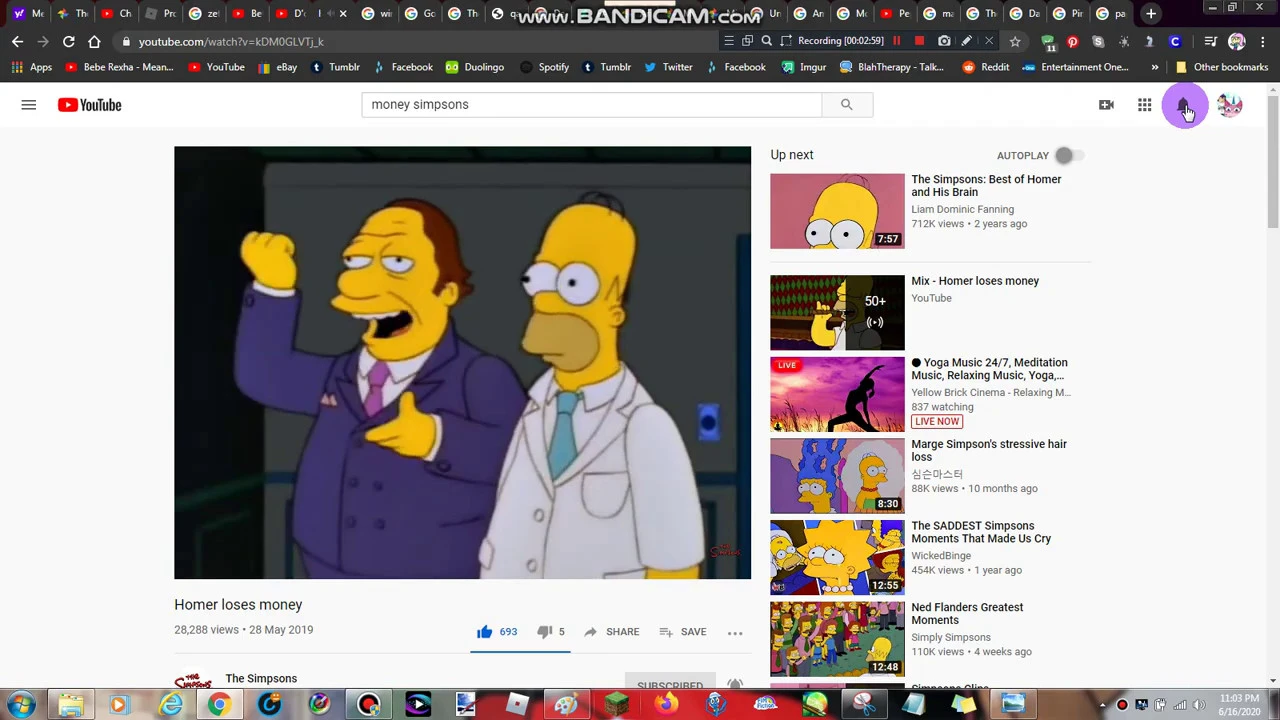Open the Other bookmarks folder
The width and height of the screenshot is (1280, 720).
tap(1222, 67)
